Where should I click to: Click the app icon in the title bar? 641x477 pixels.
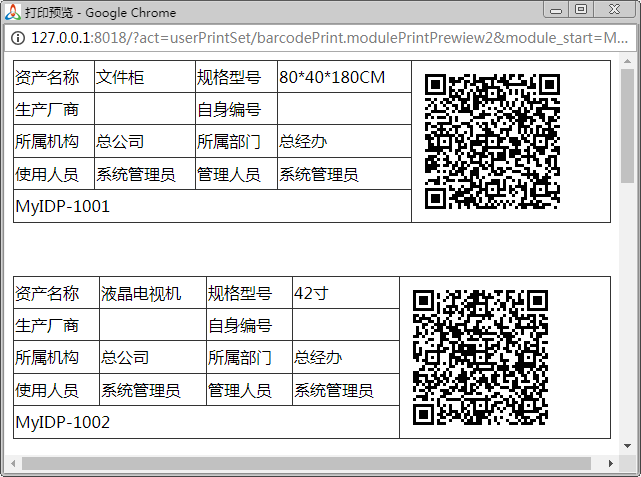[12, 12]
